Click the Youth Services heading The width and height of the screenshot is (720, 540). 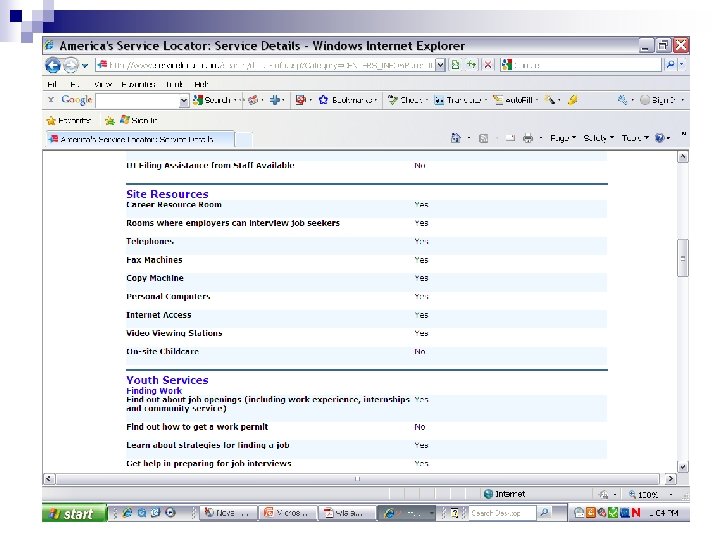click(167, 380)
